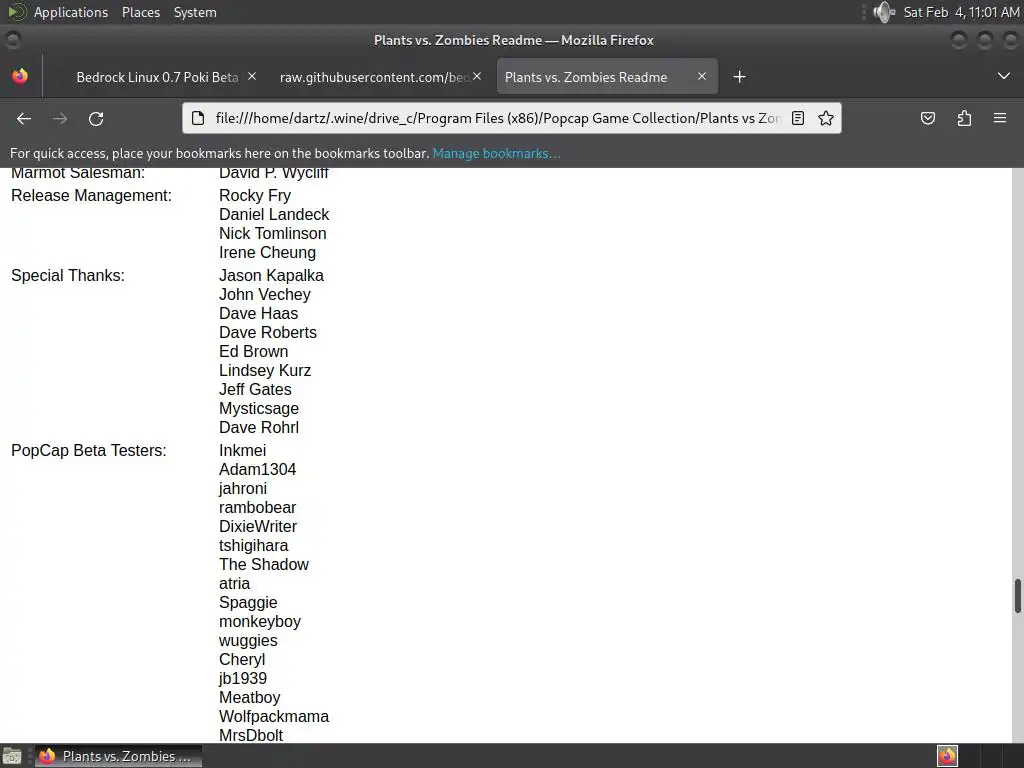Open the Applications menu

click(71, 12)
